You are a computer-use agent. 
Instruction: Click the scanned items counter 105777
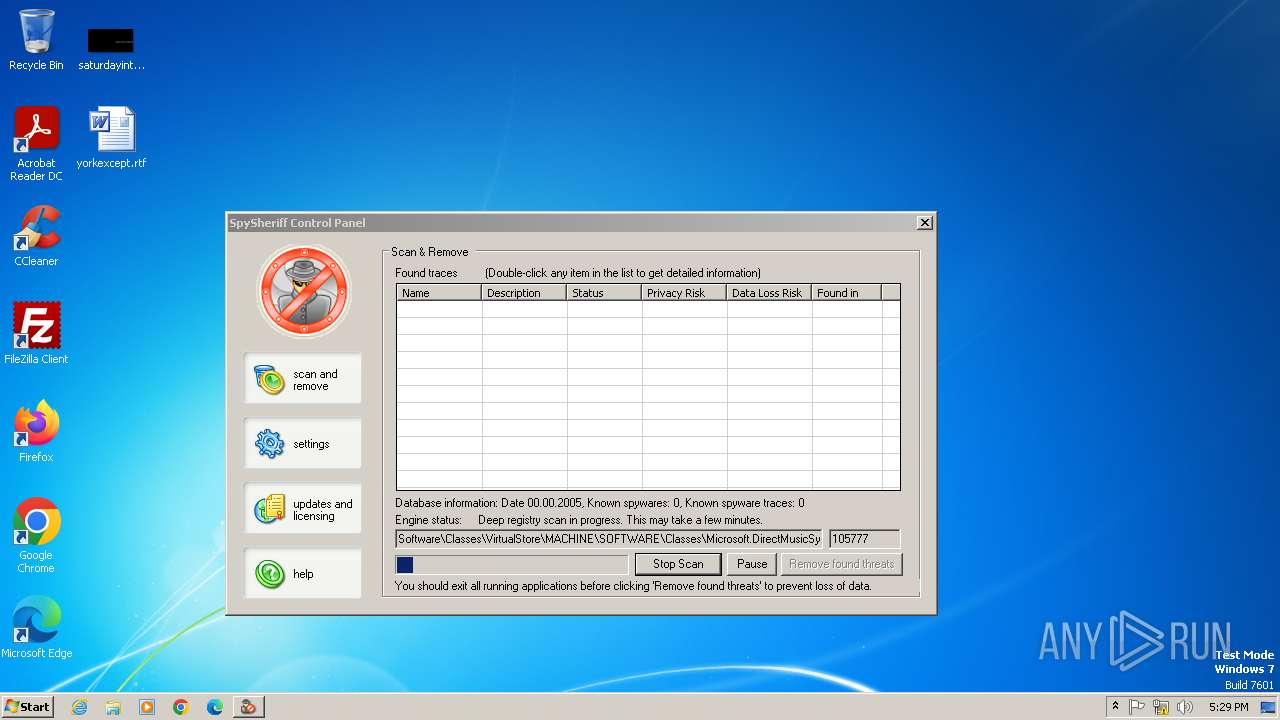[x=864, y=539]
